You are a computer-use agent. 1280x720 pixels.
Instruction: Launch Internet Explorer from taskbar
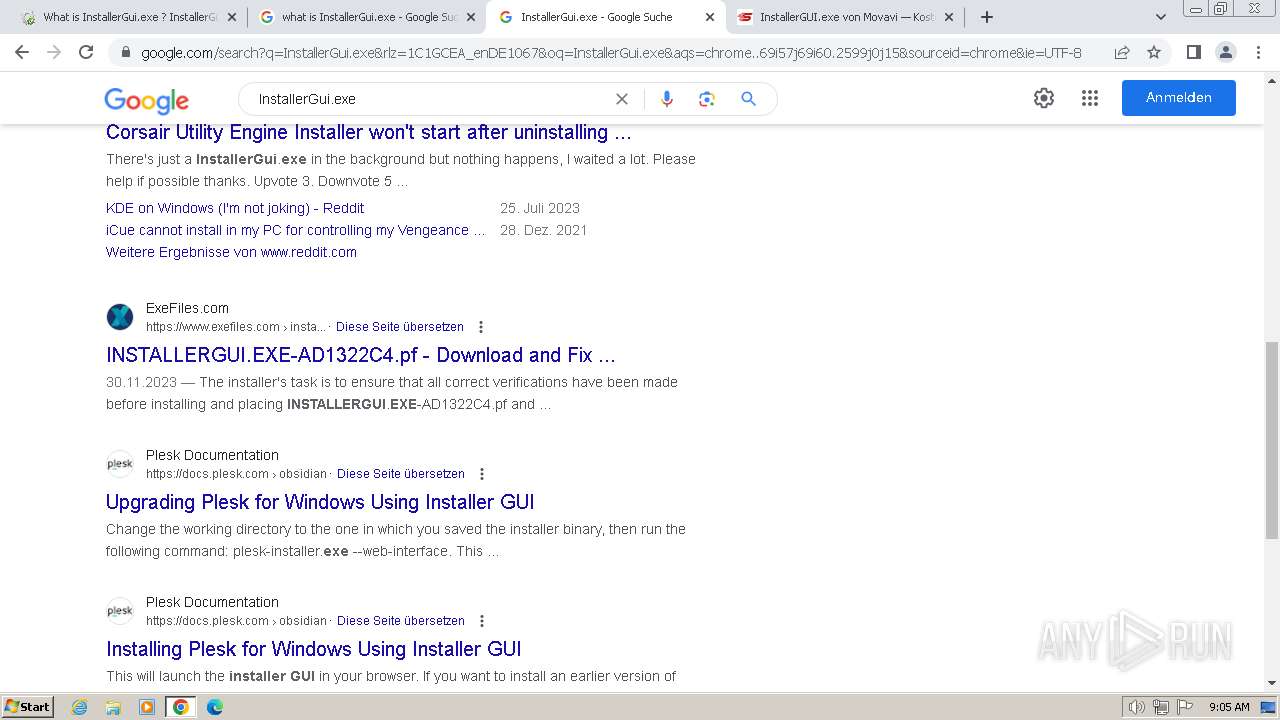pyautogui.click(x=80, y=707)
